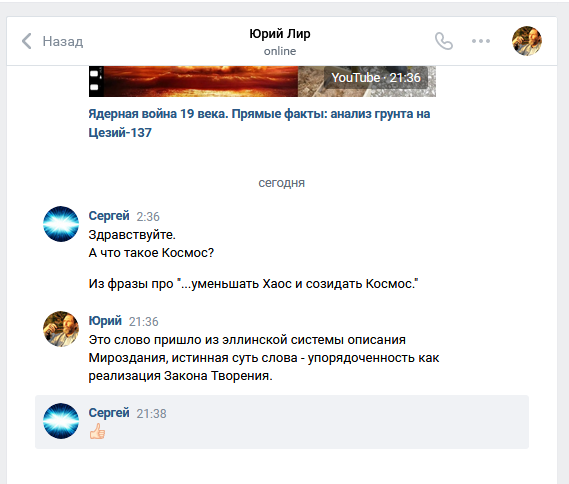Viewport: 569px width, 484px height.
Task: Click the 21:36 timestamp of Юрий's message
Action: tap(144, 321)
